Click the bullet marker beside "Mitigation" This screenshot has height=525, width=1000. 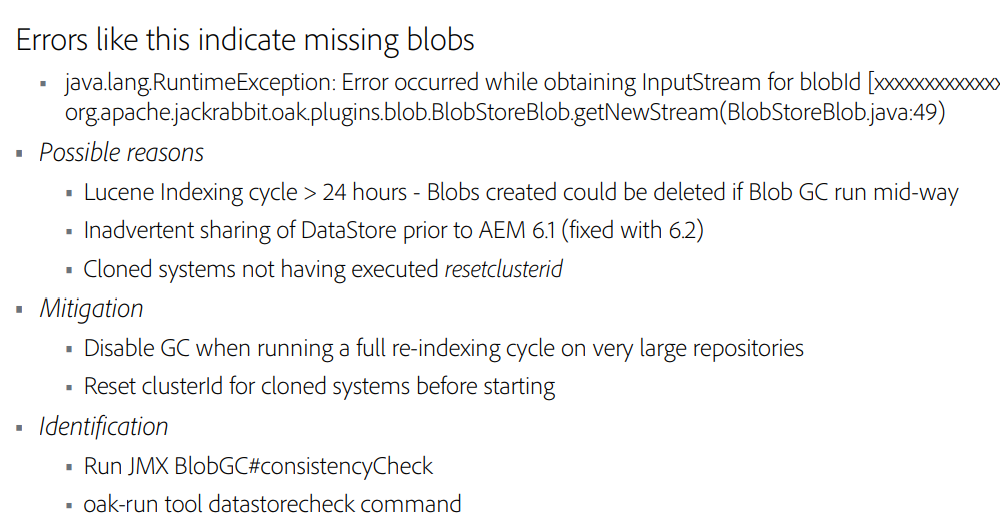20,310
